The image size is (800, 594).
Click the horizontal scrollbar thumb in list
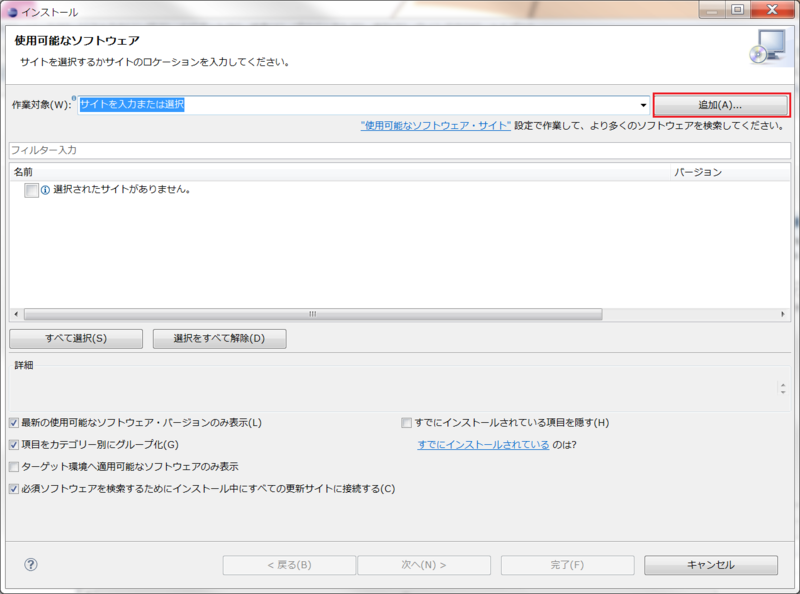point(313,314)
